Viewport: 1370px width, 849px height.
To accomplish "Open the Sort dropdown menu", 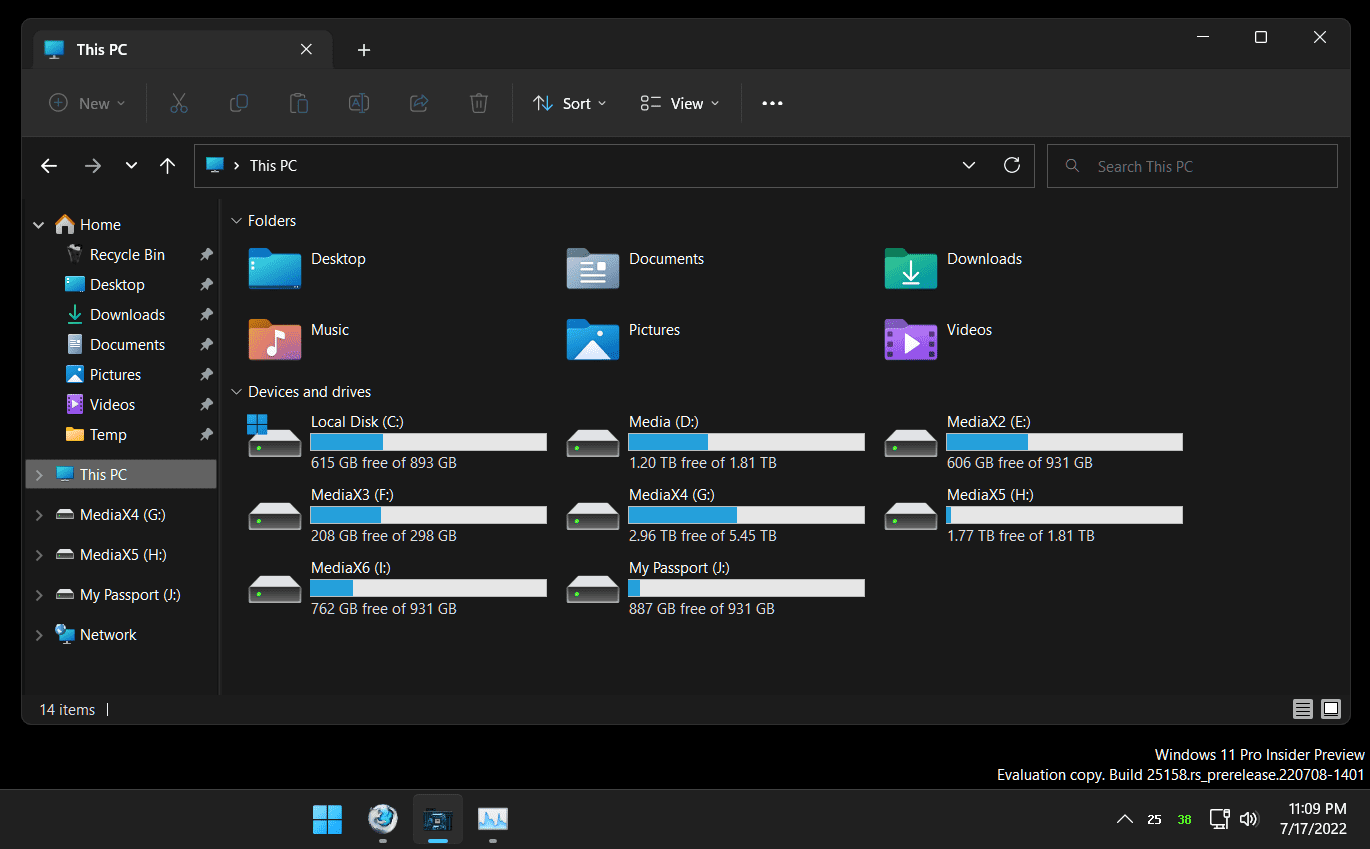I will [x=570, y=103].
